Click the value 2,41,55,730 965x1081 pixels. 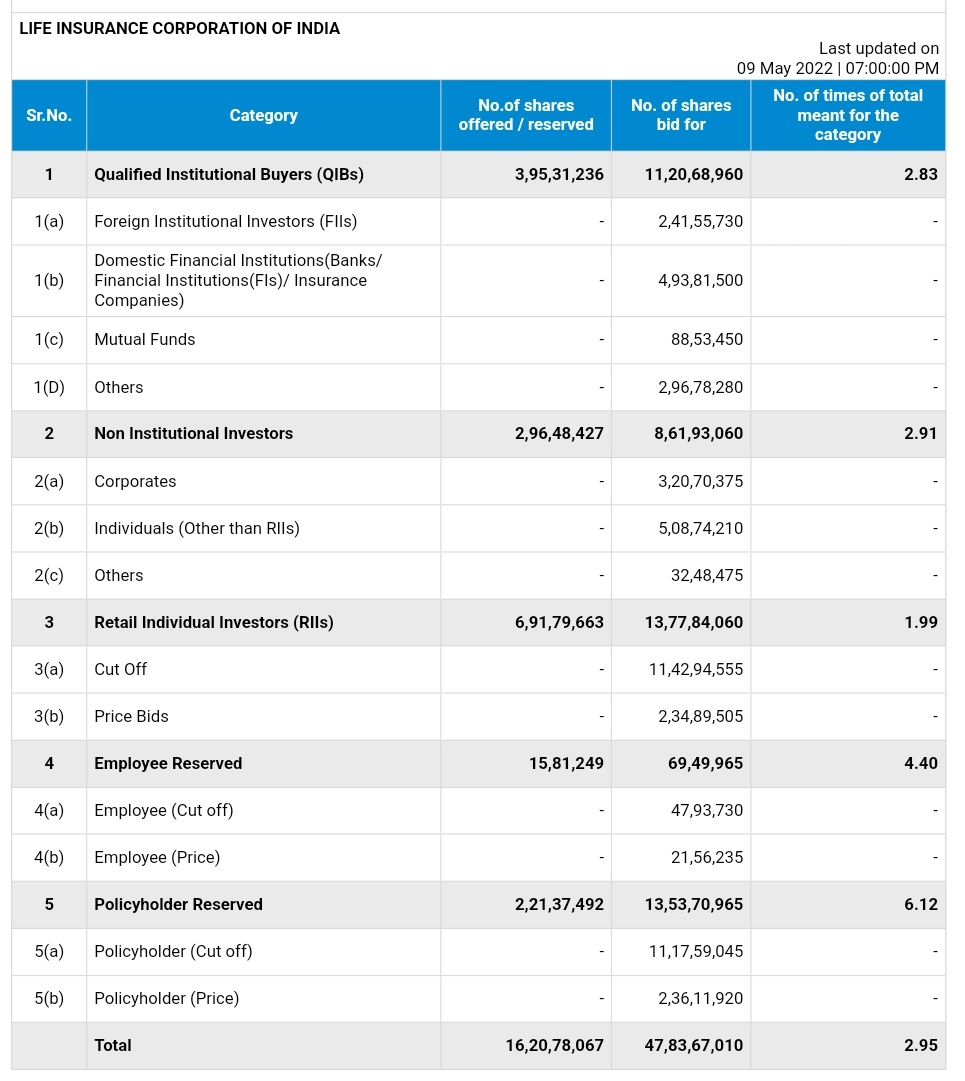tap(700, 221)
